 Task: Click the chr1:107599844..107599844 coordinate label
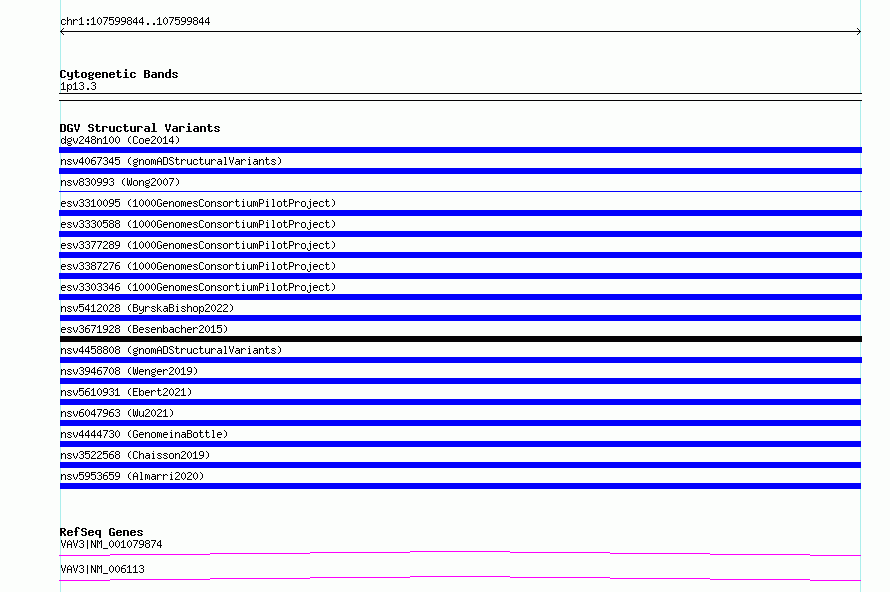tap(135, 22)
